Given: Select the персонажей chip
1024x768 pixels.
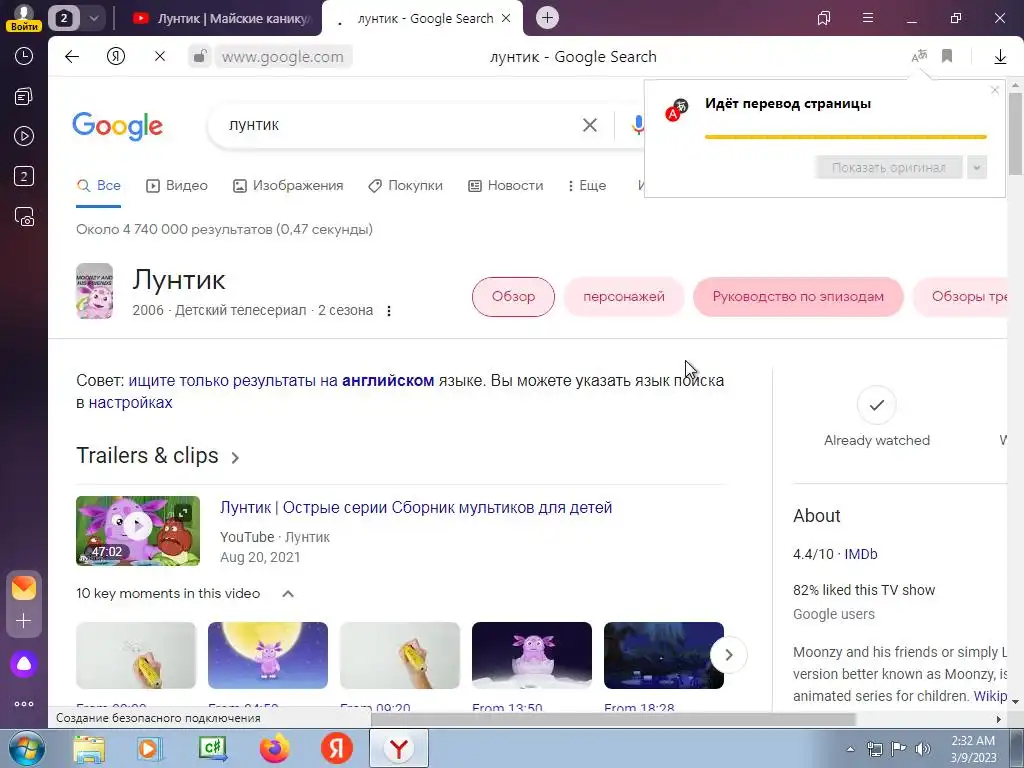Looking at the screenshot, I should 624,296.
